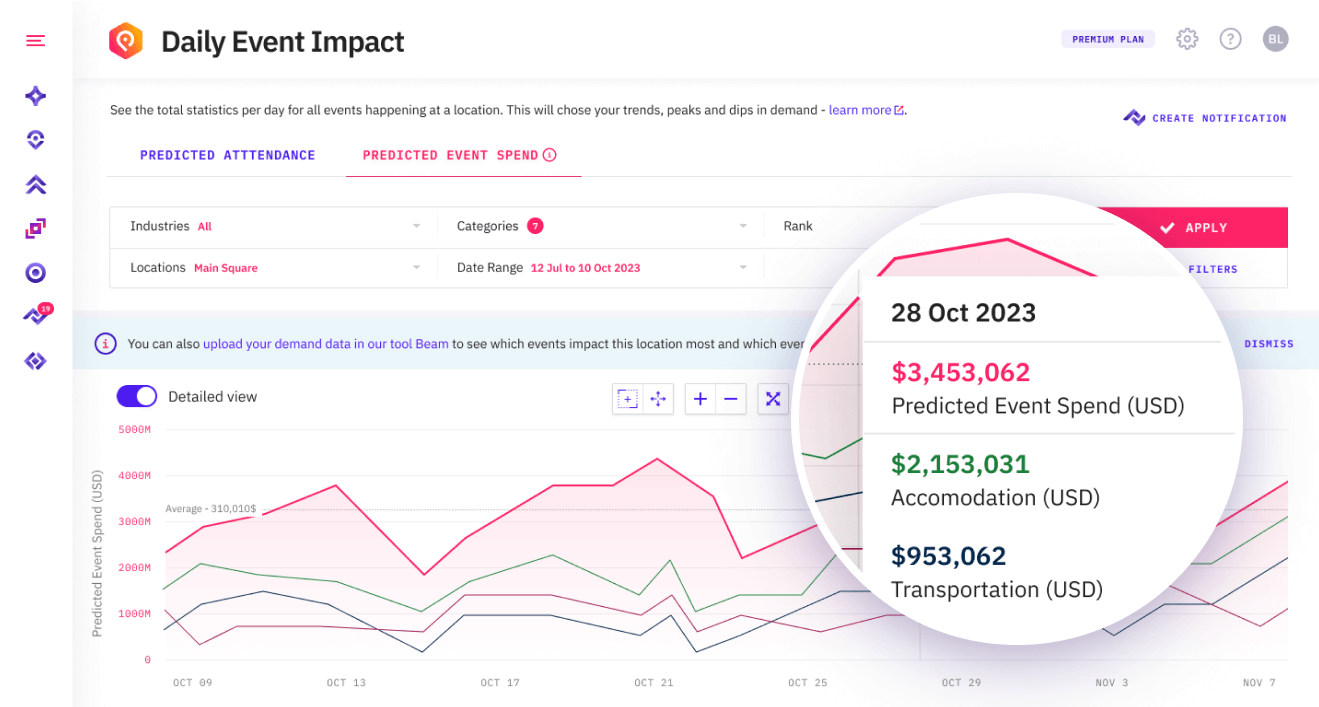This screenshot has width=1319, height=707.
Task: Select Predicted Event Spend tab
Action: tap(450, 155)
